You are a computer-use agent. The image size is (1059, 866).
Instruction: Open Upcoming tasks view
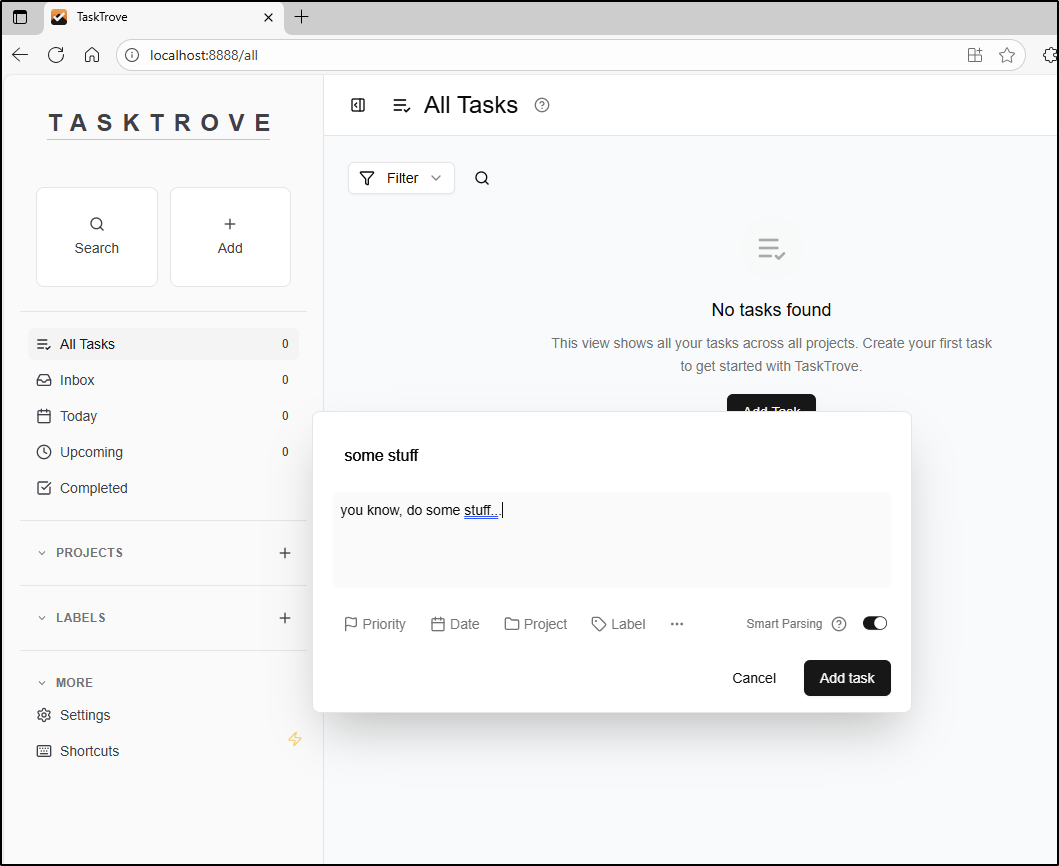pos(163,452)
